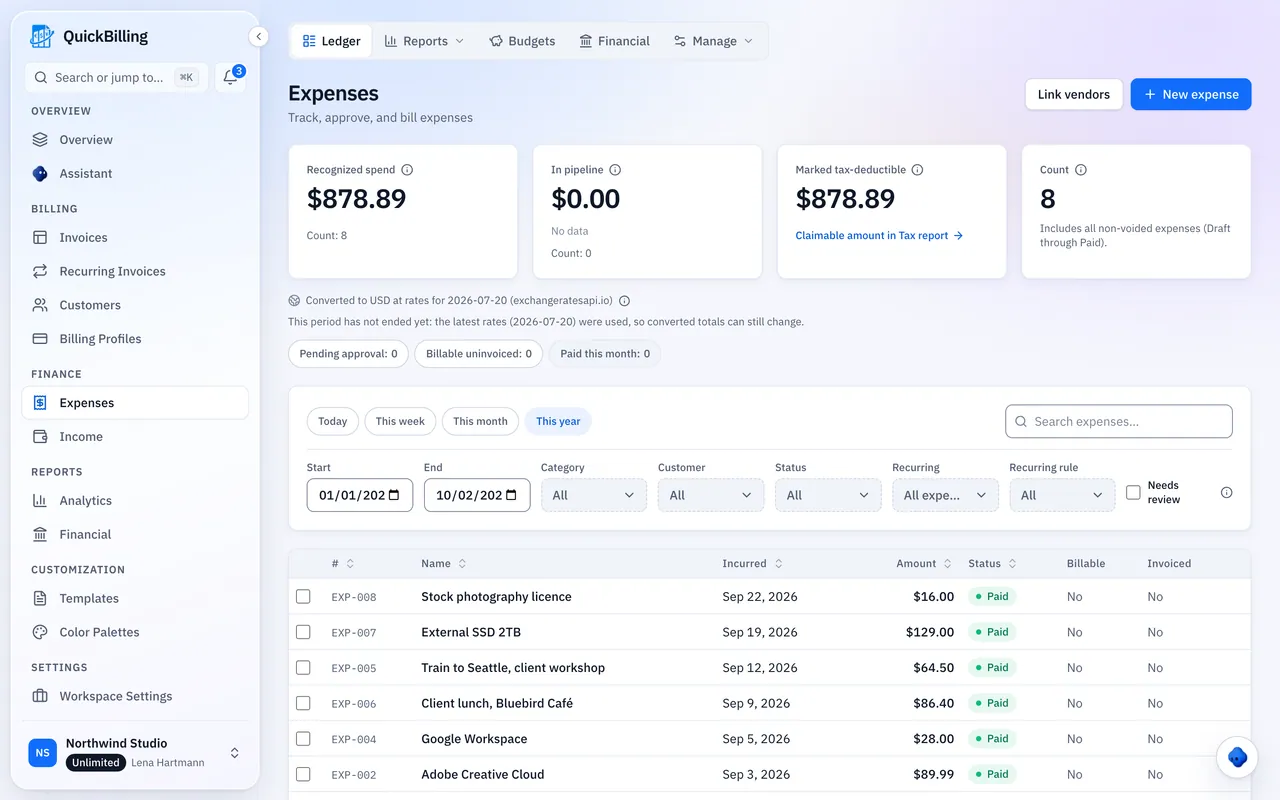The image size is (1280, 800).
Task: Open the Customer filter dropdown
Action: (711, 495)
